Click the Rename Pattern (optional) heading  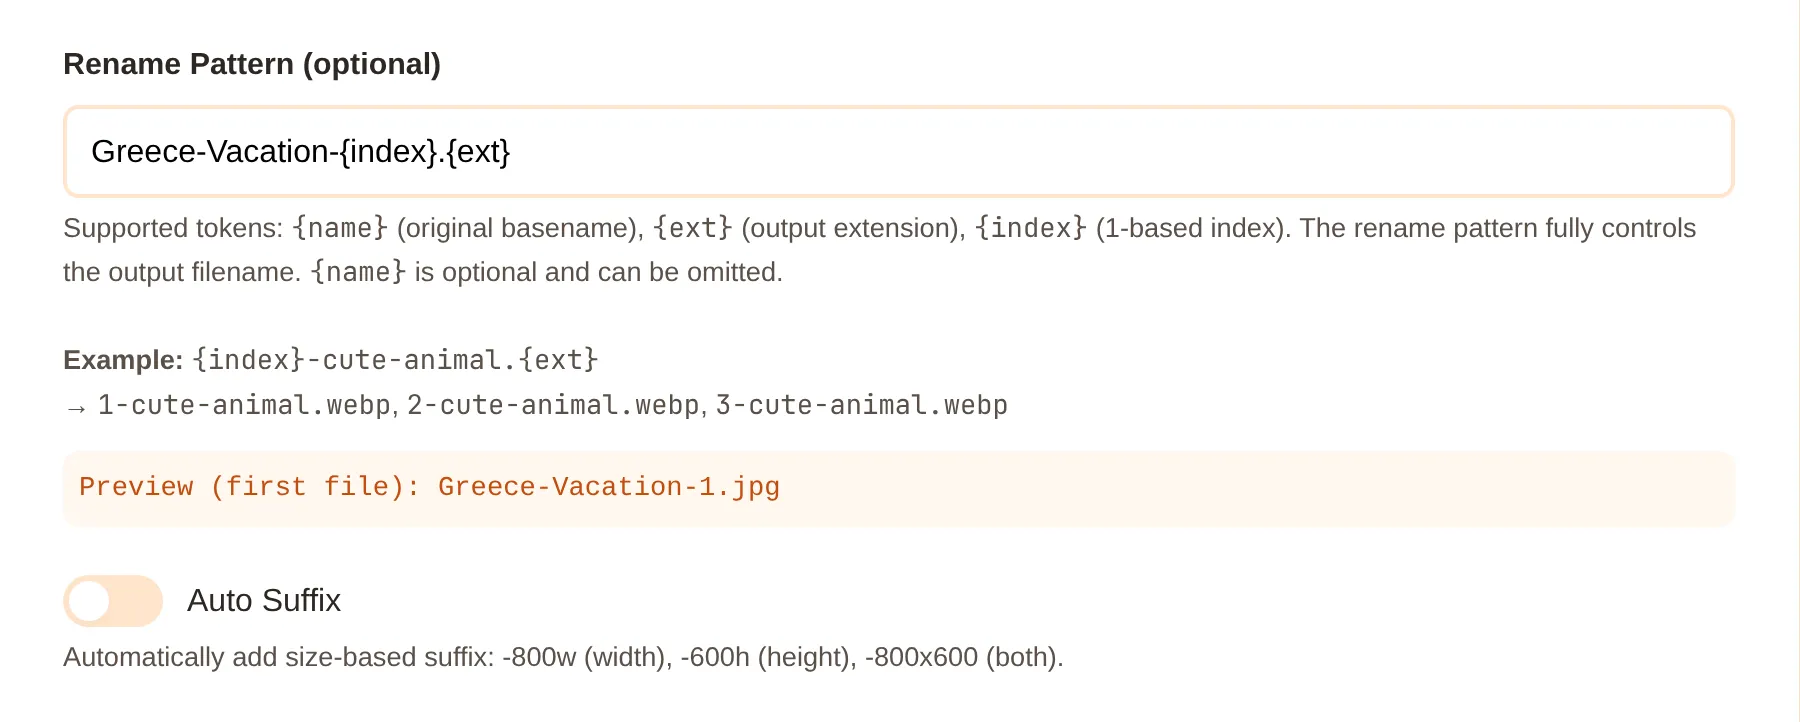point(253,64)
